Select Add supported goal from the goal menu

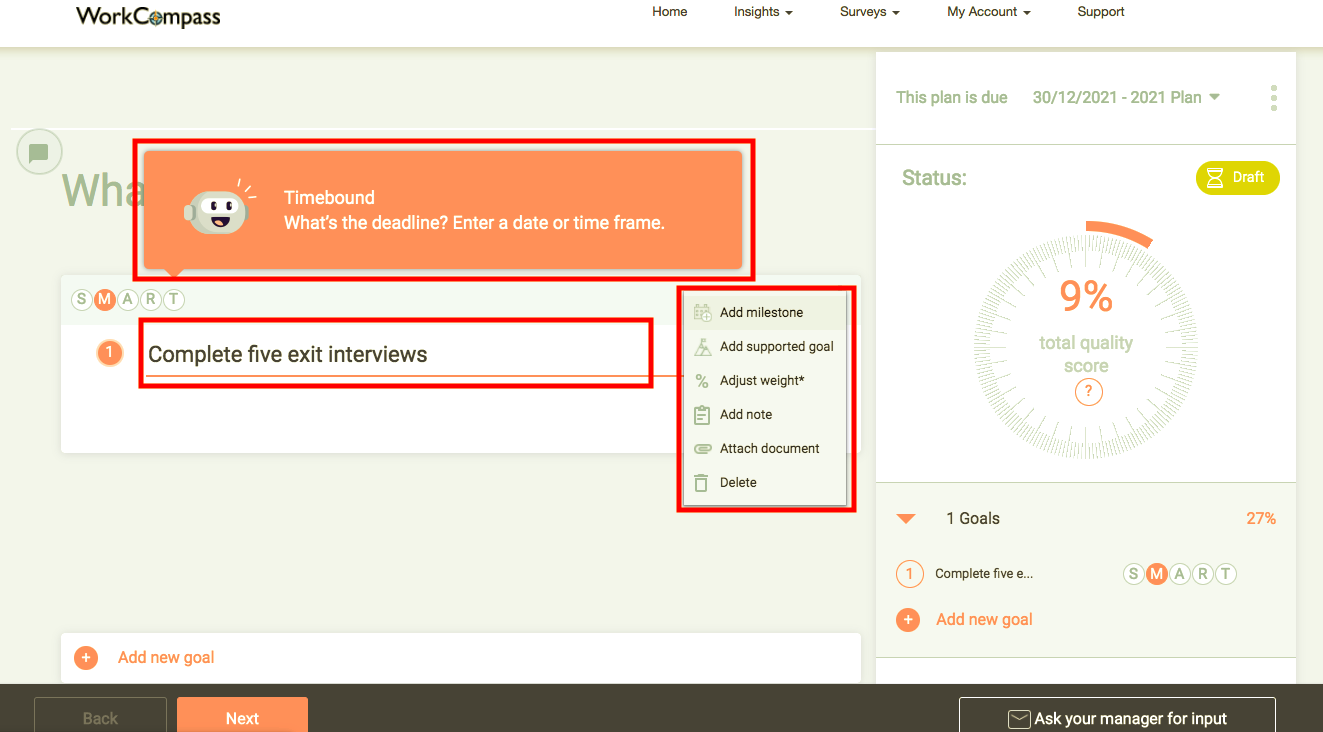pos(778,346)
